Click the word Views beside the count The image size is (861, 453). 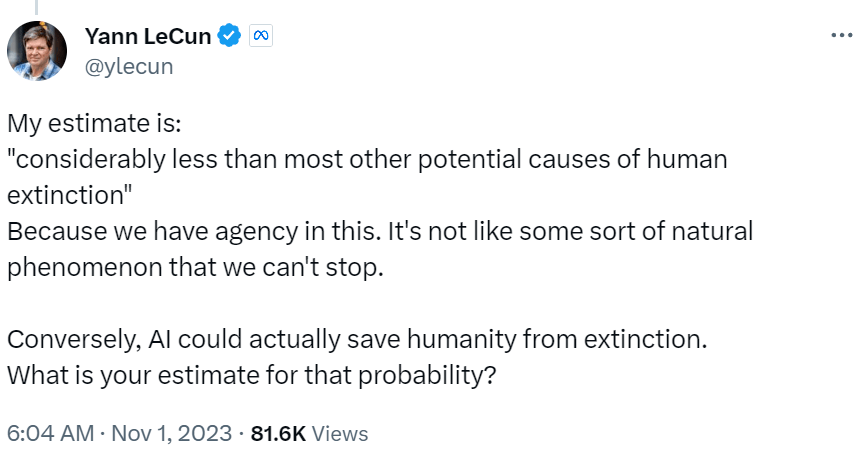pyautogui.click(x=340, y=433)
